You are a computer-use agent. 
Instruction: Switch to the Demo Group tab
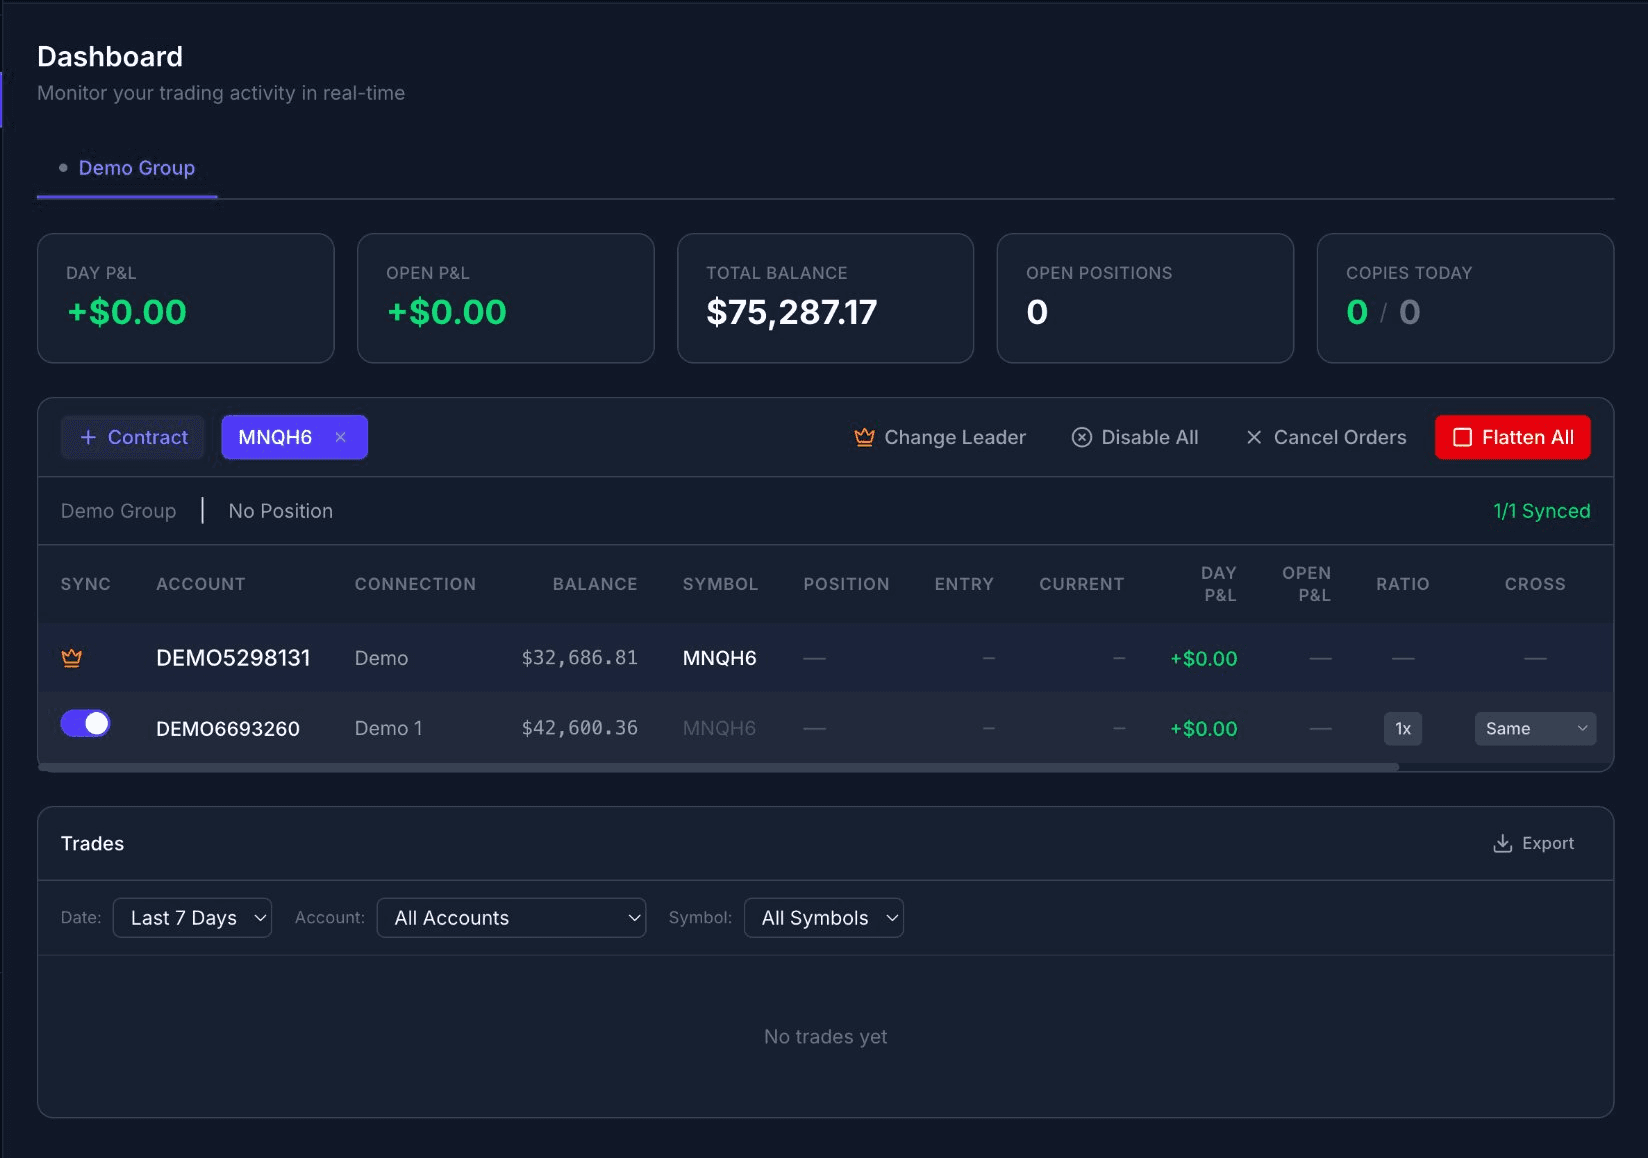pos(137,167)
